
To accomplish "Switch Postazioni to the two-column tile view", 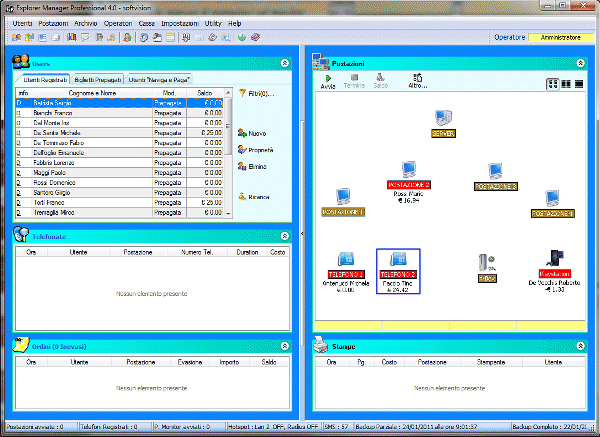I will 566,84.
